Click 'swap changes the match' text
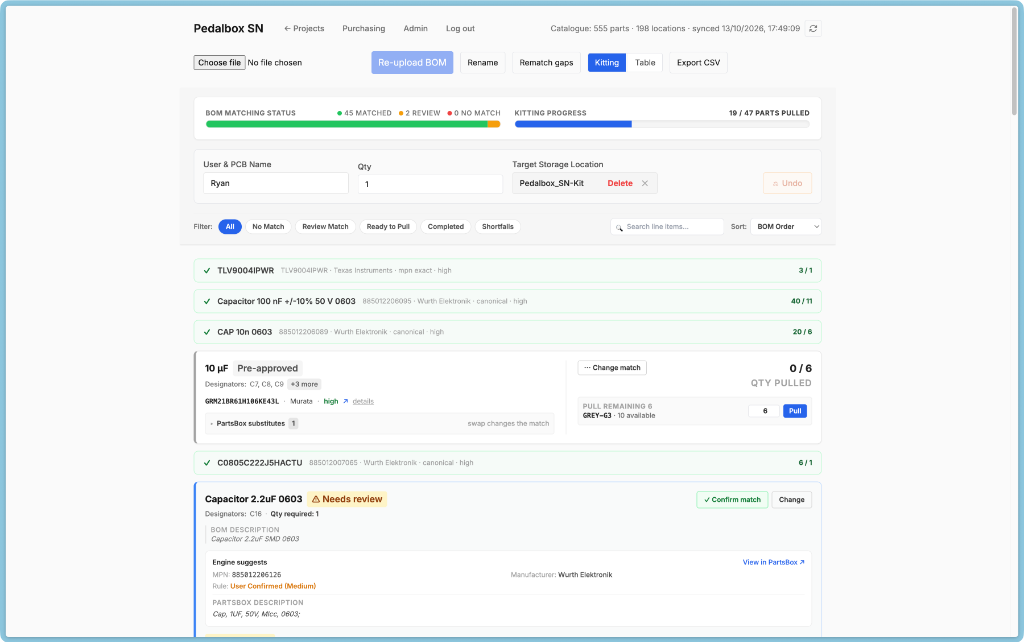The height and width of the screenshot is (642, 1024). point(508,424)
